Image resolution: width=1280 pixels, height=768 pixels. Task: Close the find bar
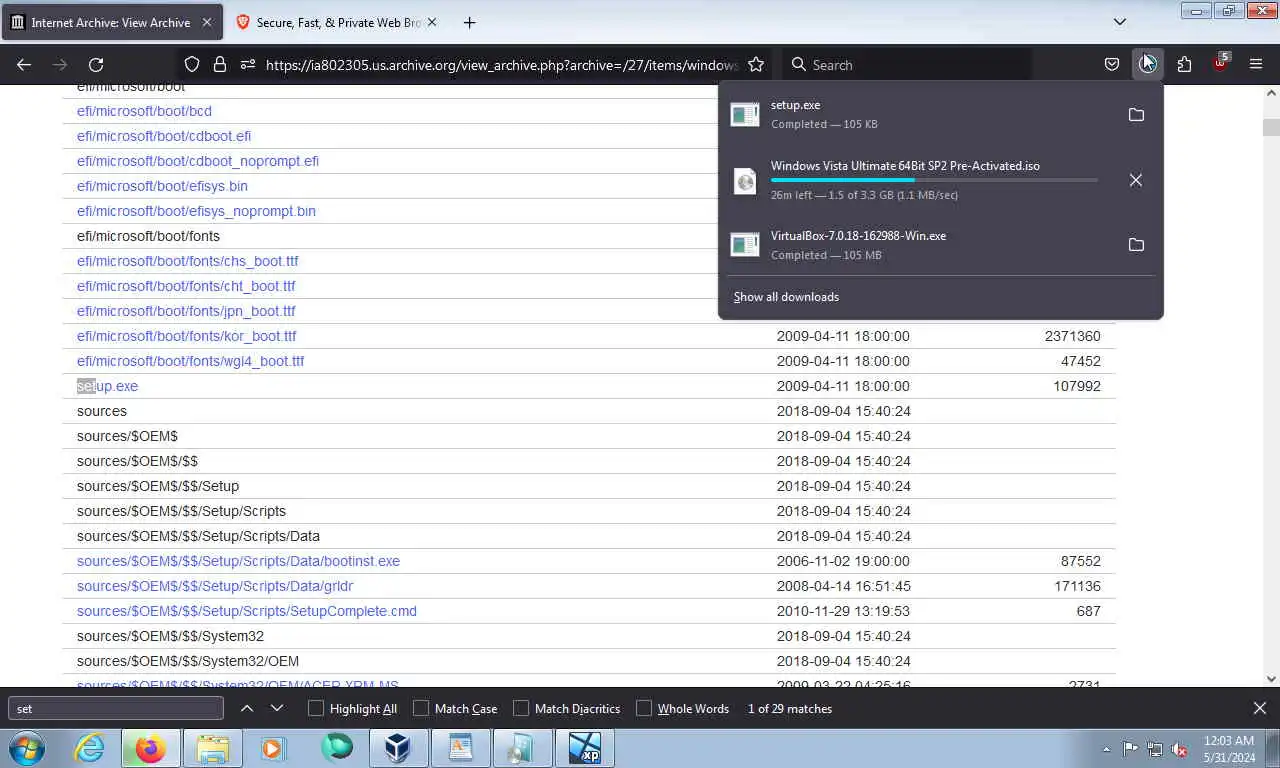point(1260,708)
